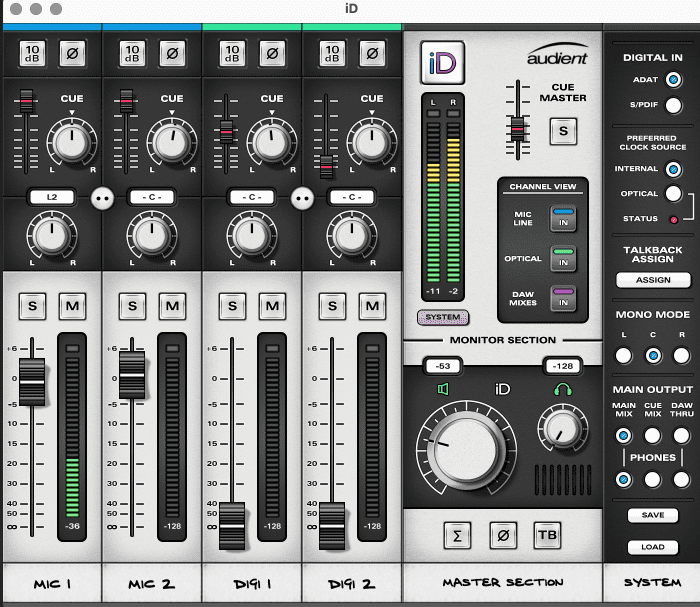Mute the Digi 2 channel
The image size is (700, 607).
(372, 306)
